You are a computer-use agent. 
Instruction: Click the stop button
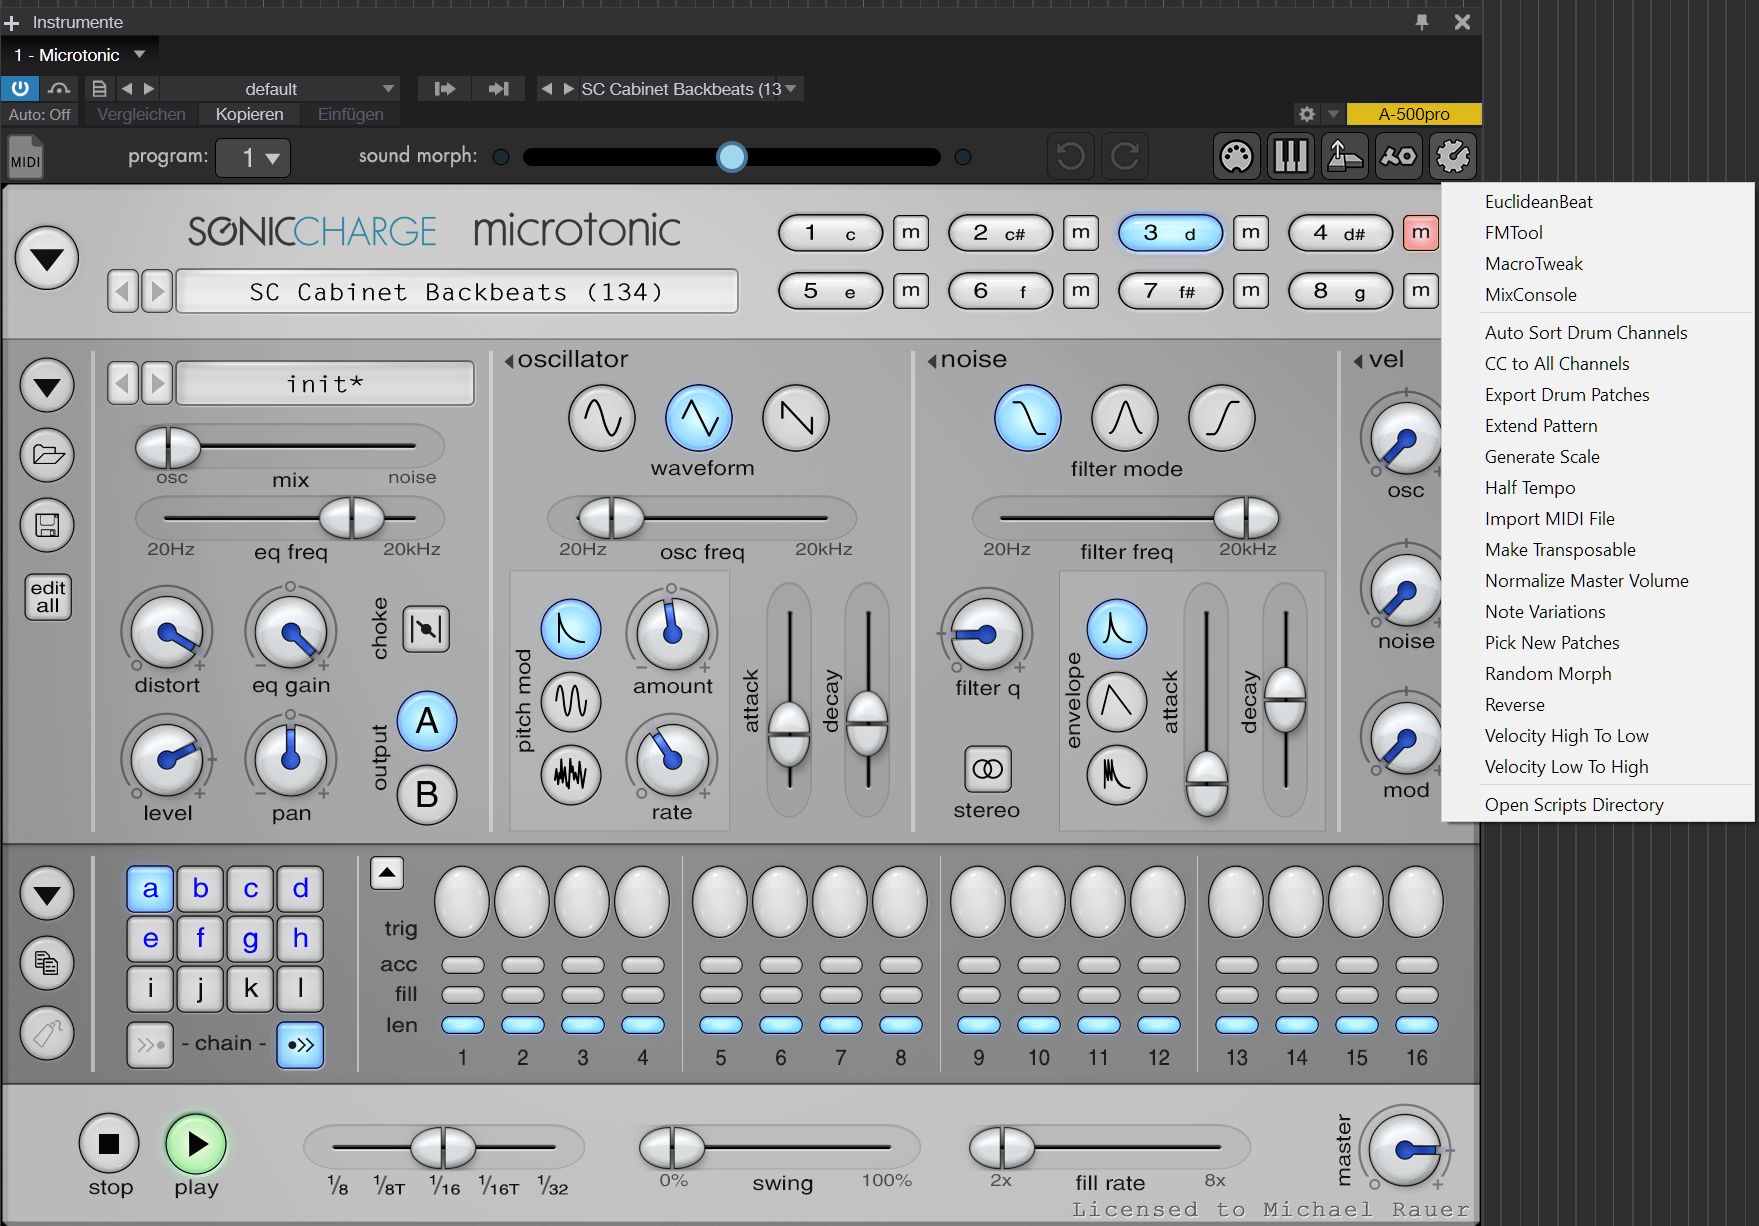pos(109,1143)
